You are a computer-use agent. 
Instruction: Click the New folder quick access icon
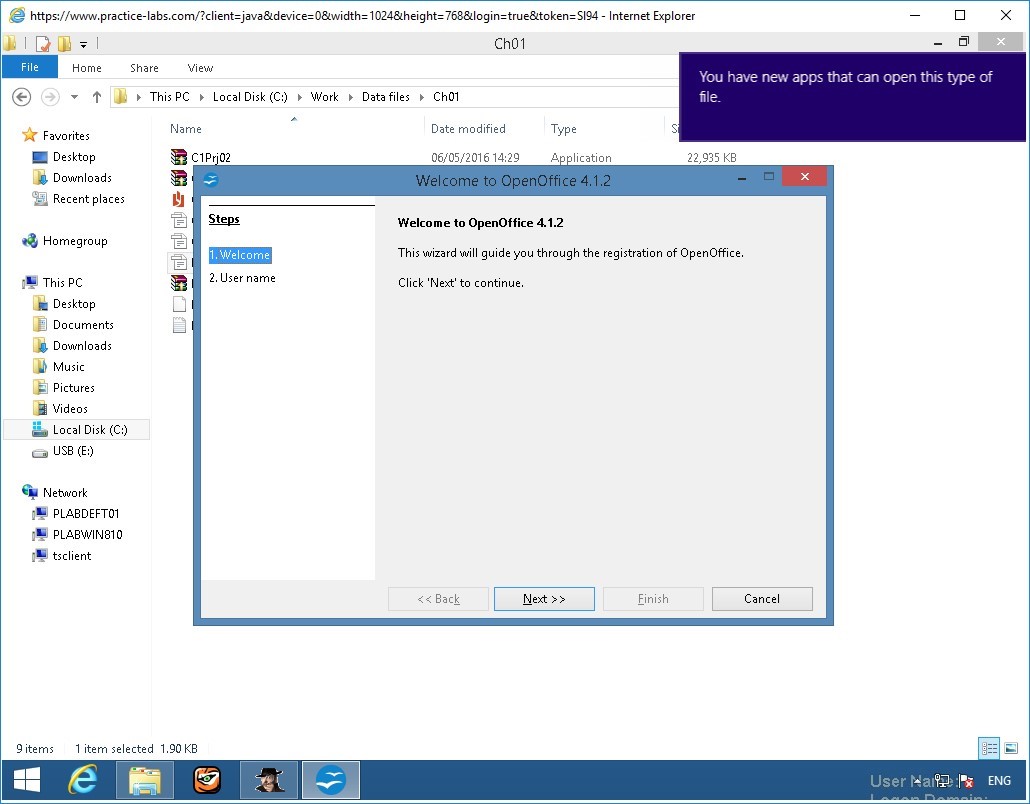[x=64, y=44]
